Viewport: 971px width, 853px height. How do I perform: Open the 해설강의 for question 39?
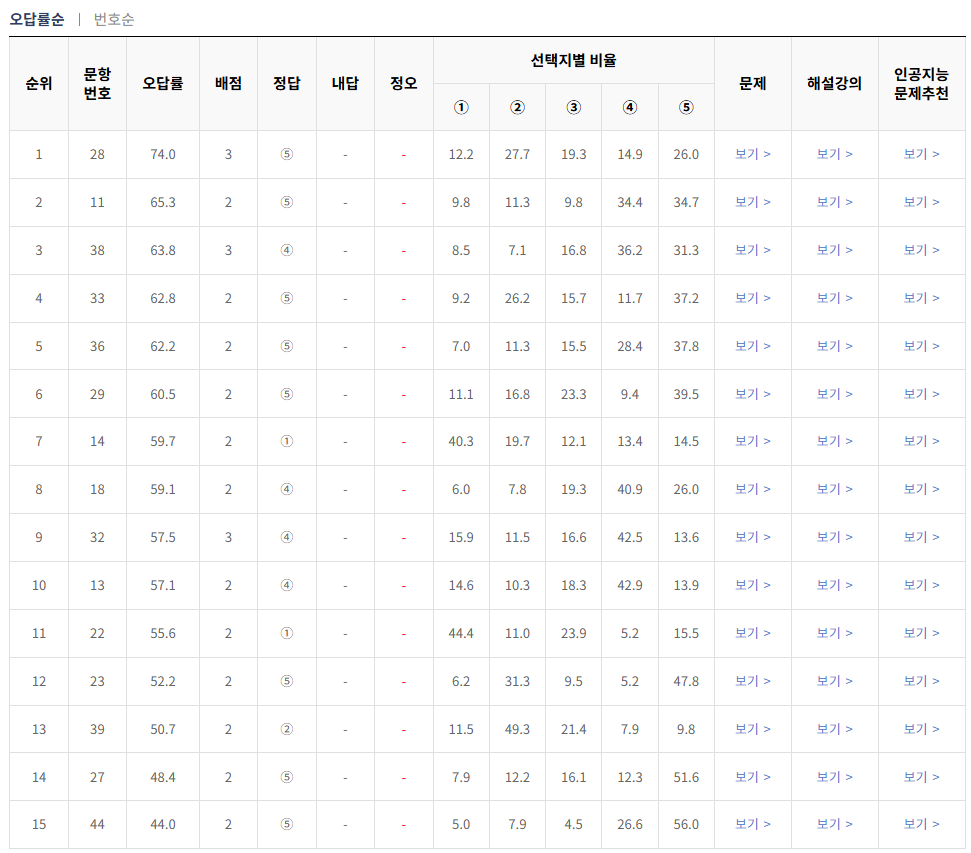(834, 730)
